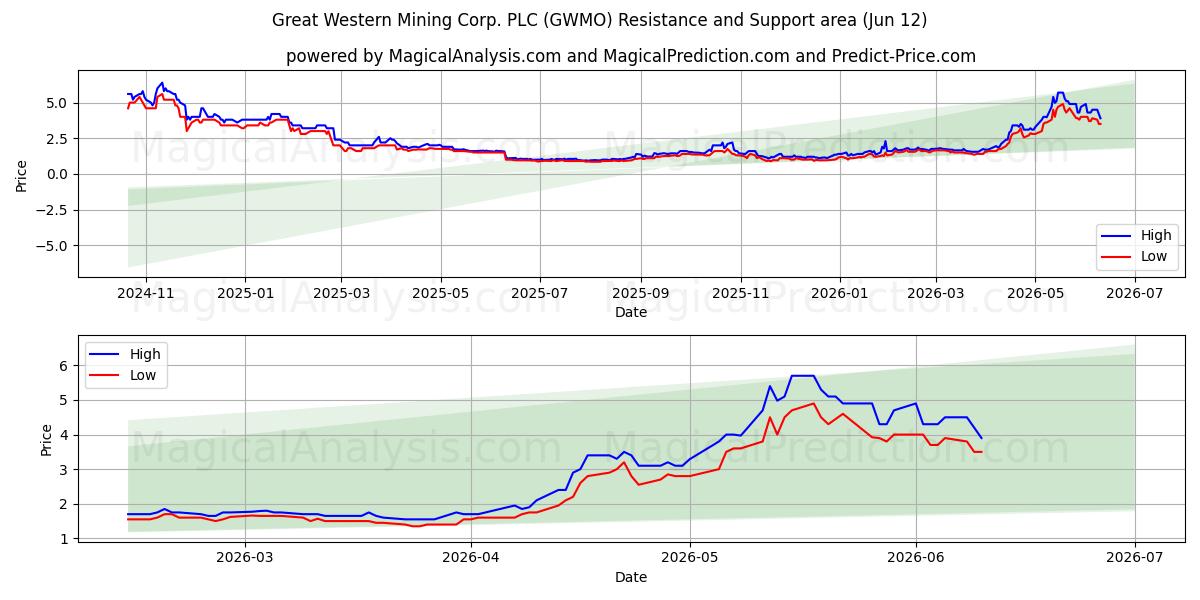Click the '2025-07' tick label on top chart

[x=540, y=293]
